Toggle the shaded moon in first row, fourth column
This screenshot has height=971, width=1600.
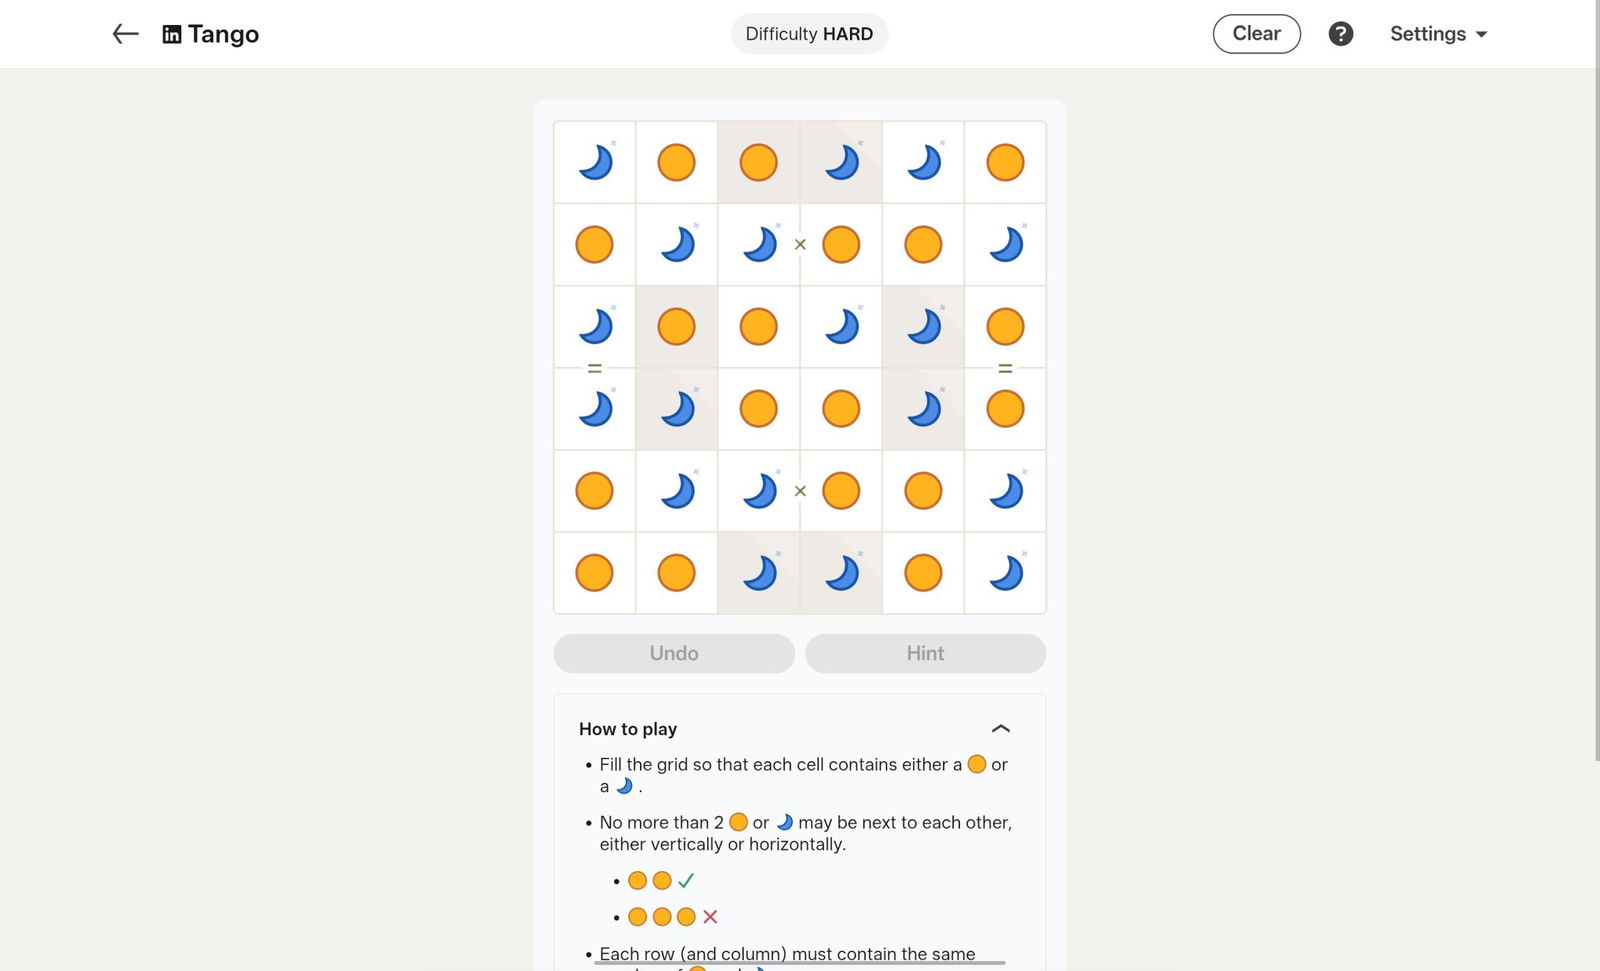click(x=841, y=162)
